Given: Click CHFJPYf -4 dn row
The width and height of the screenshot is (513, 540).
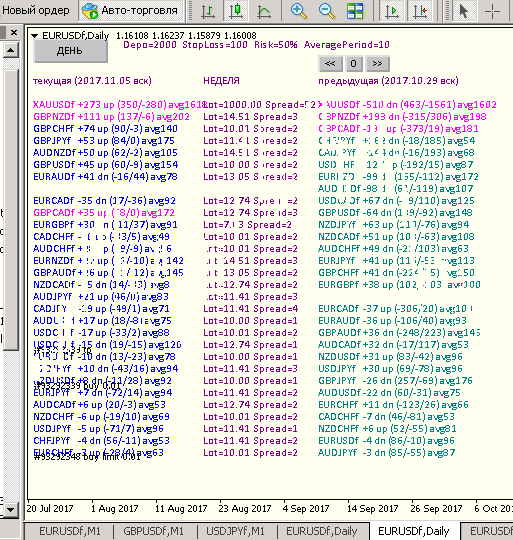Looking at the screenshot, I should point(101,441).
